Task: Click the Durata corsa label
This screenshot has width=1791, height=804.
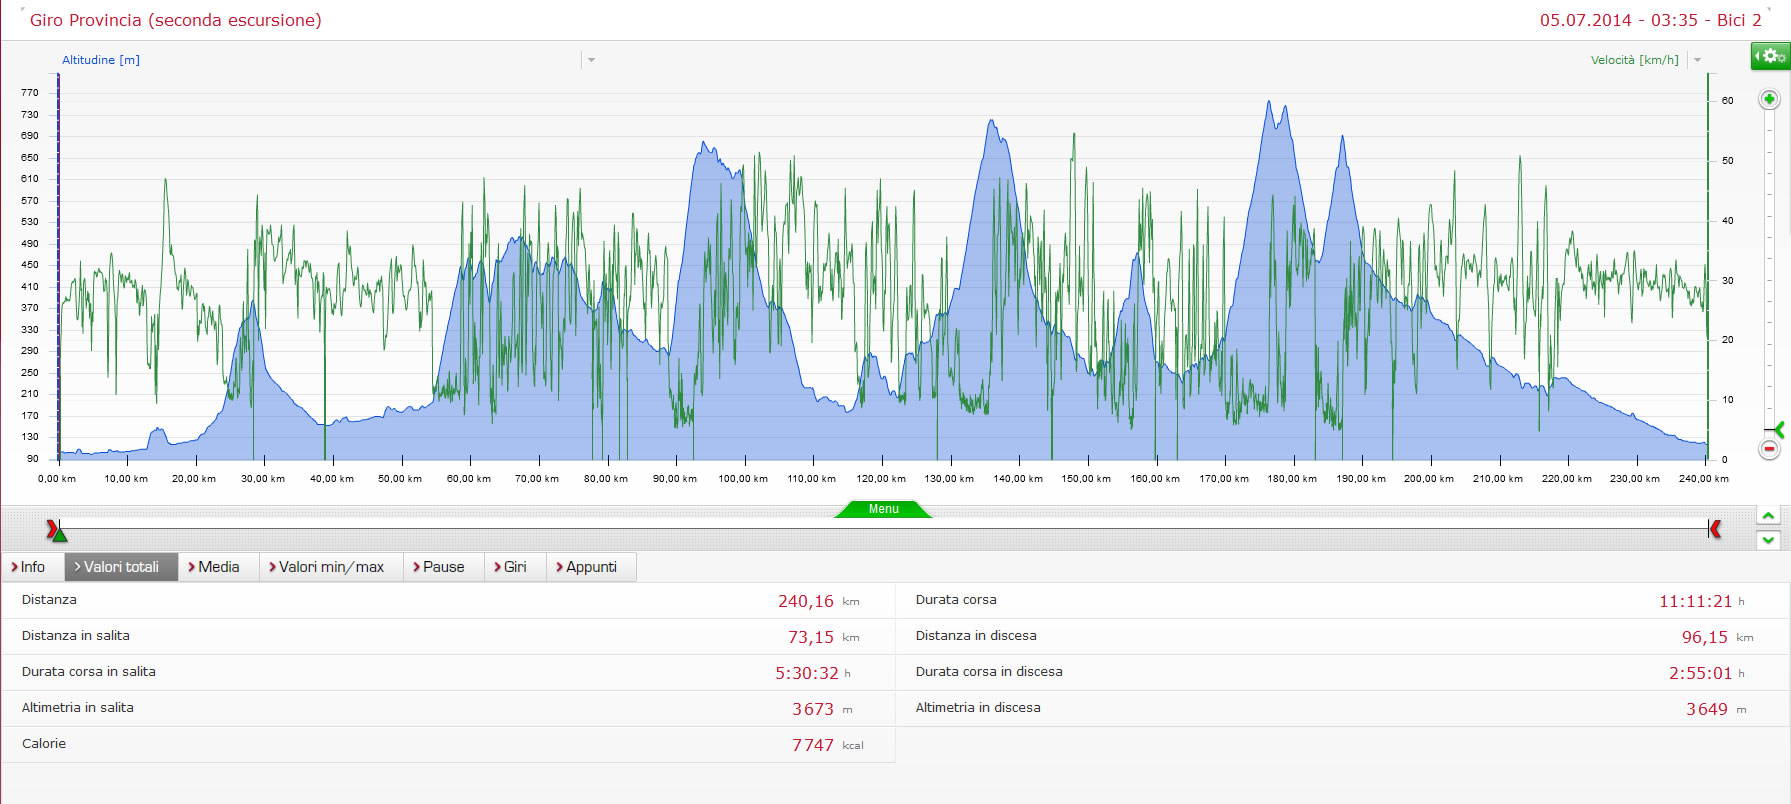Action: 956,599
